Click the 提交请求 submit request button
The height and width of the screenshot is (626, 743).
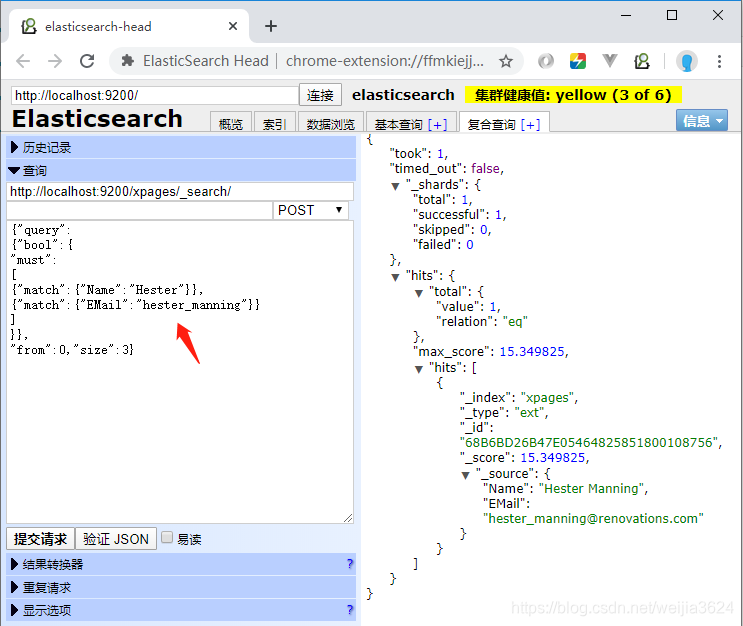[41, 538]
